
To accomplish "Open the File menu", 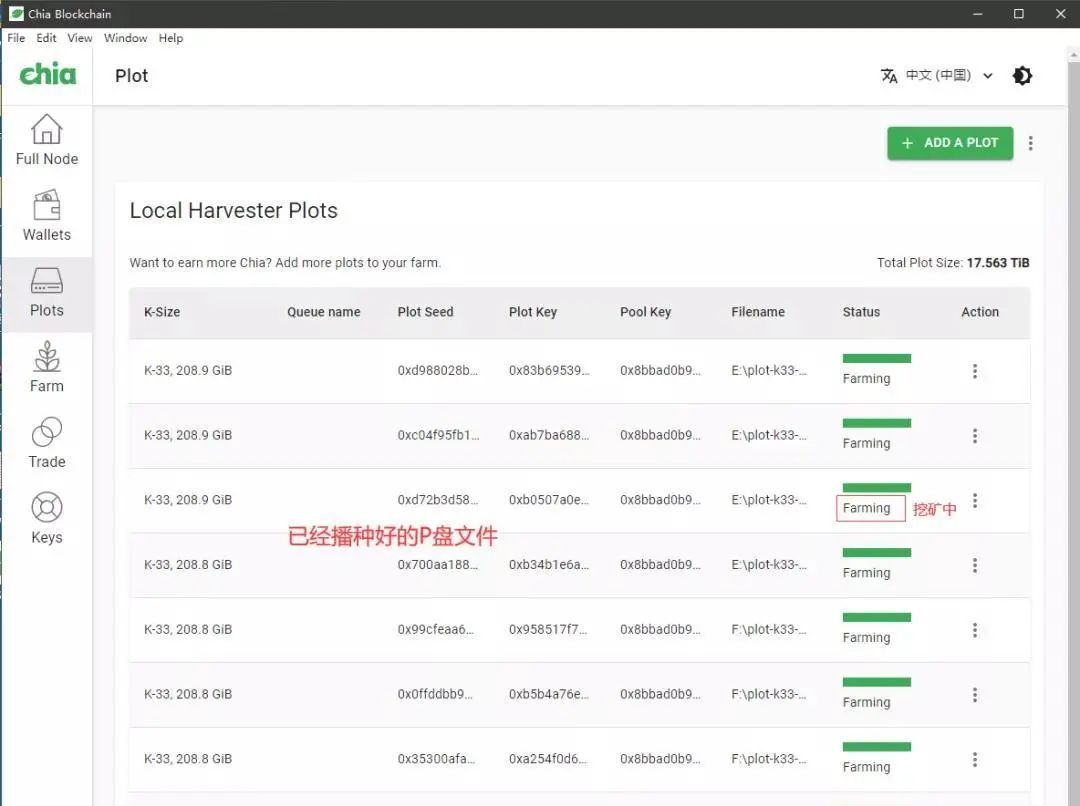I will 16,38.
